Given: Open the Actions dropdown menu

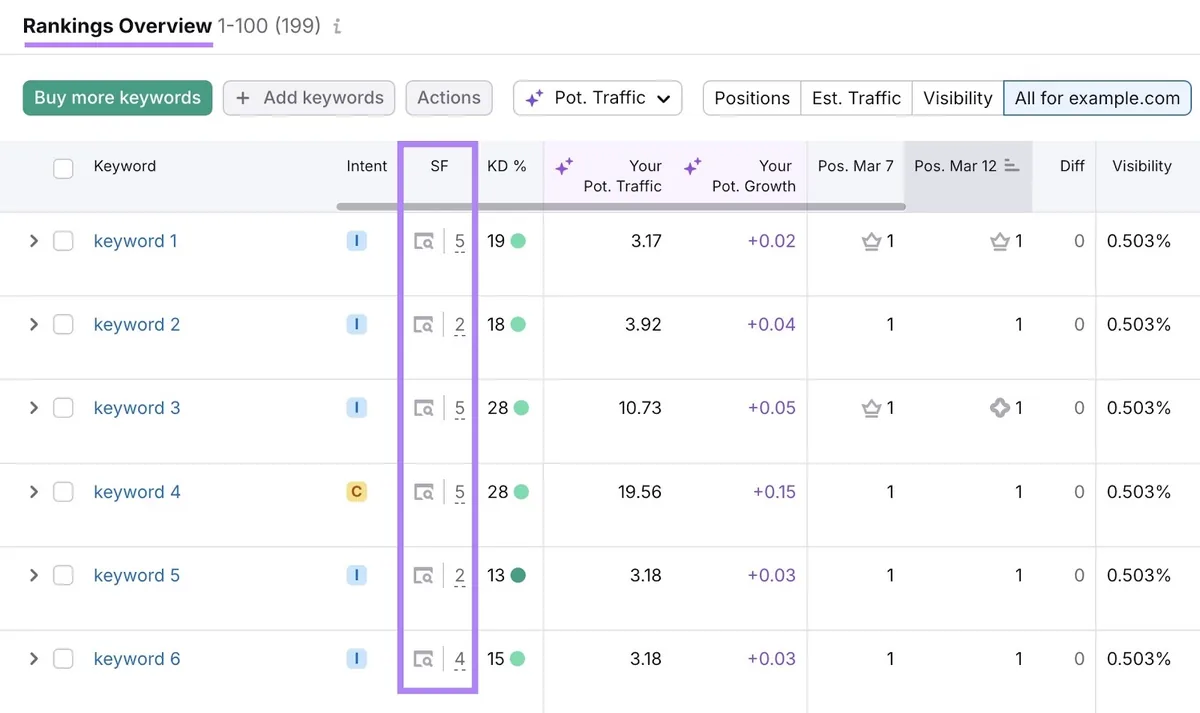Looking at the screenshot, I should pyautogui.click(x=449, y=98).
